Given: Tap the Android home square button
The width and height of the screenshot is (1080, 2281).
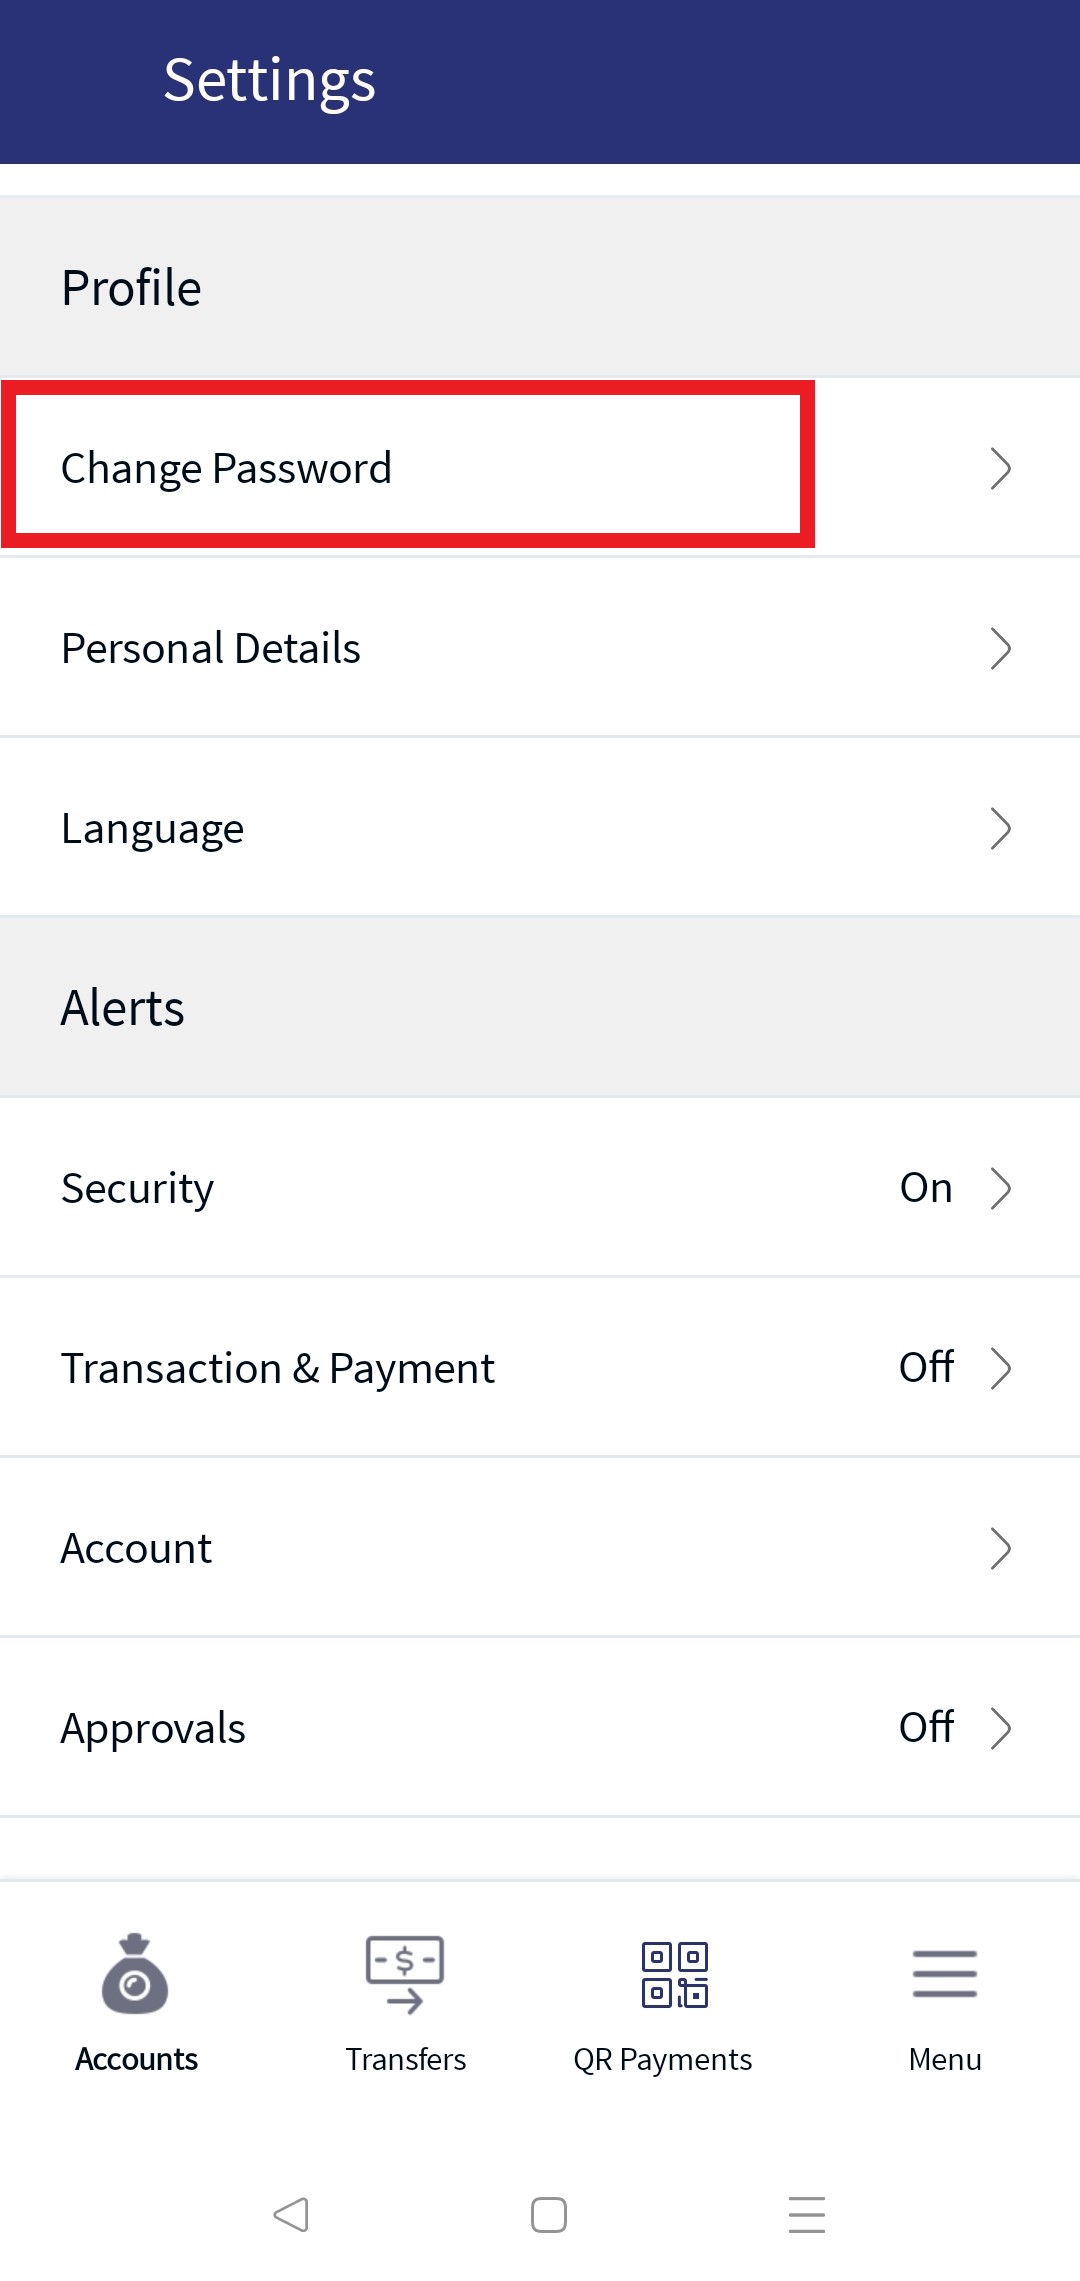Looking at the screenshot, I should pos(549,2214).
